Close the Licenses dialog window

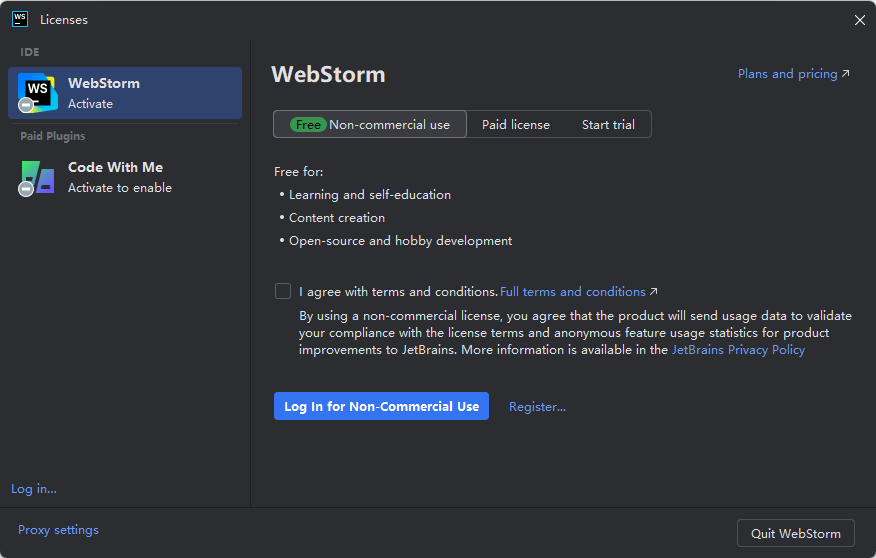click(x=860, y=20)
